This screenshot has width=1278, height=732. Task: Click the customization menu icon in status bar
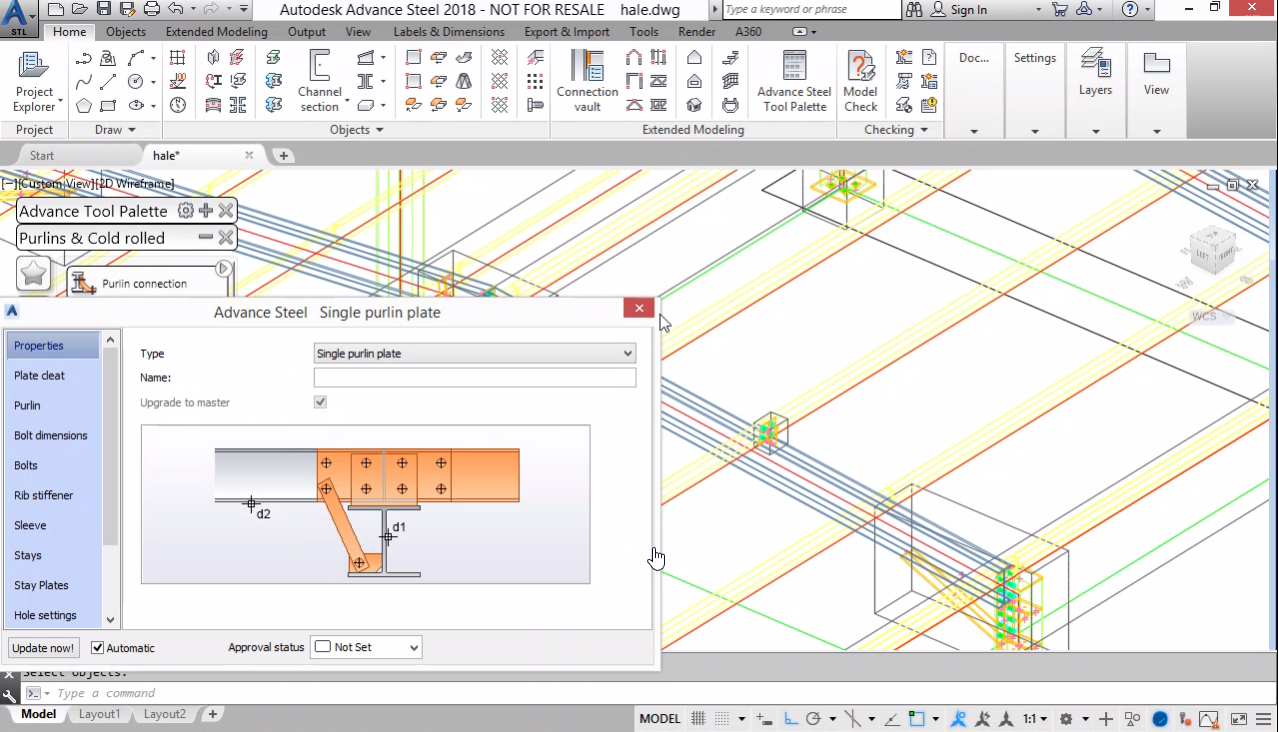[x=1263, y=719]
